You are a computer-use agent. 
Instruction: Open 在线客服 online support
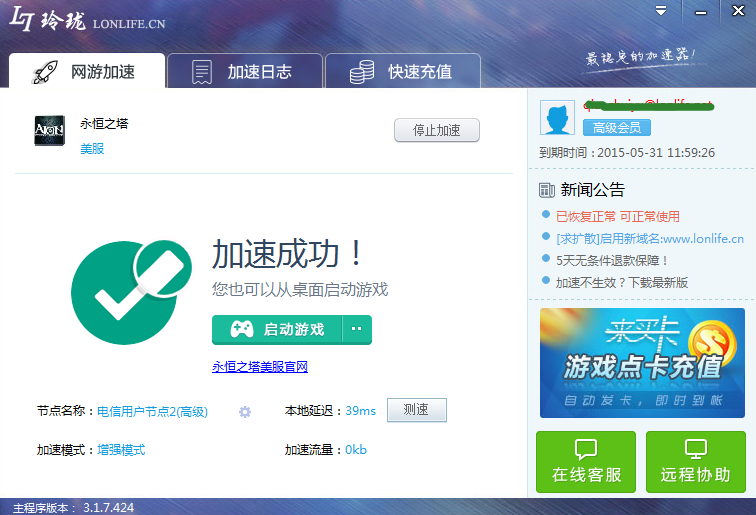pos(586,462)
